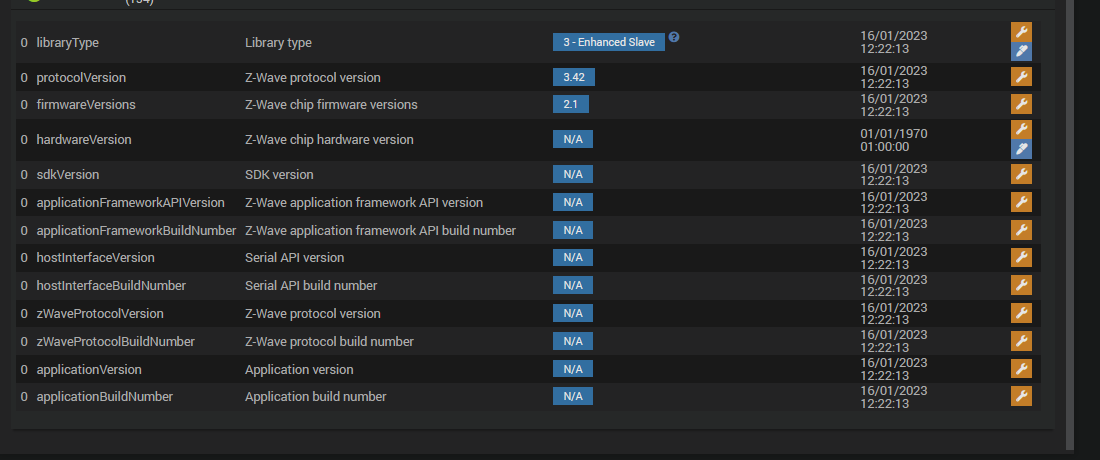This screenshot has width=1100, height=460.
Task: Click the 'Z-Wave chip hardware version' label
Action: 329,139
